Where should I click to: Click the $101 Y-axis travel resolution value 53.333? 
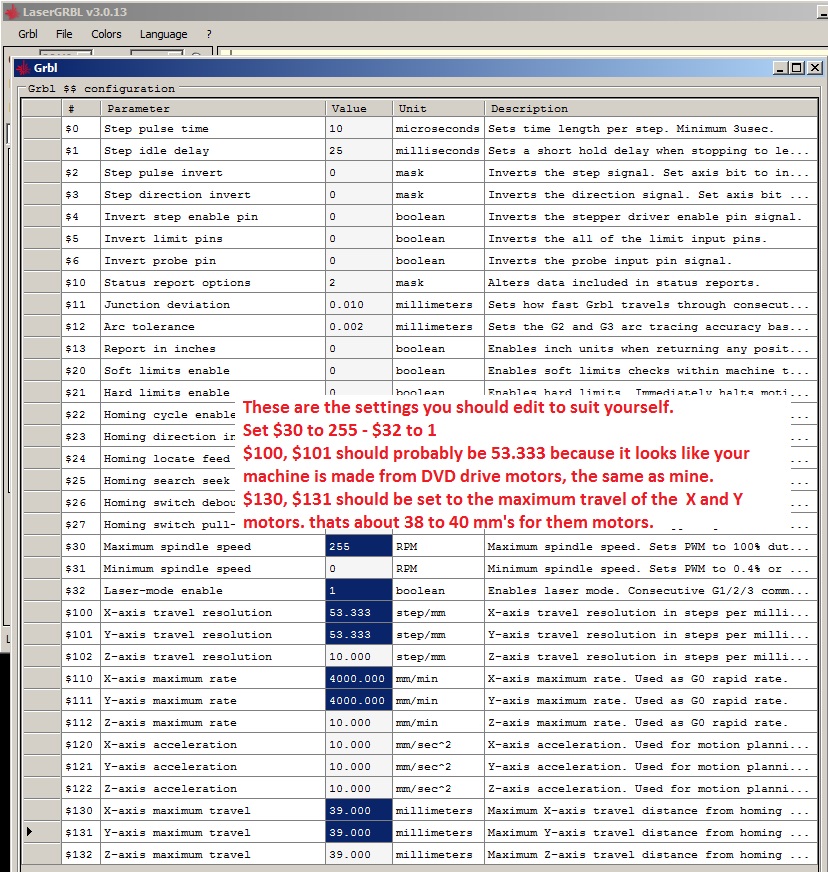[x=359, y=635]
